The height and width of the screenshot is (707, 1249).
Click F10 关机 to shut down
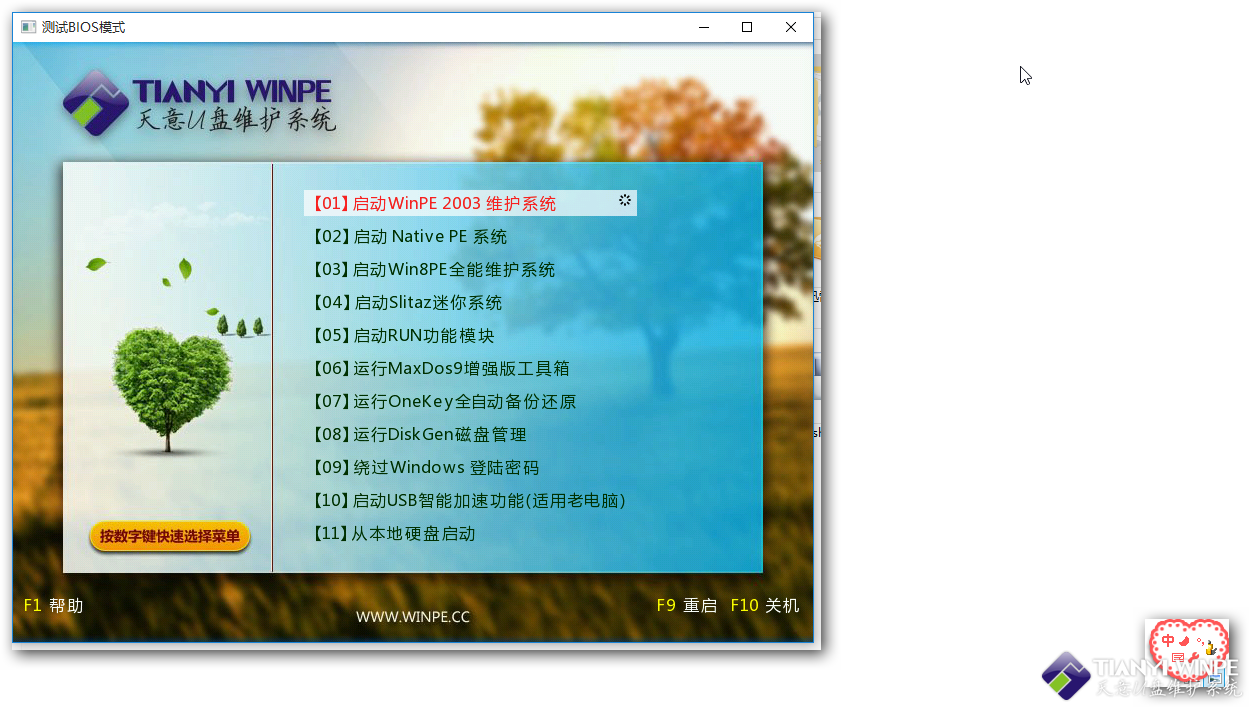[x=765, y=606]
